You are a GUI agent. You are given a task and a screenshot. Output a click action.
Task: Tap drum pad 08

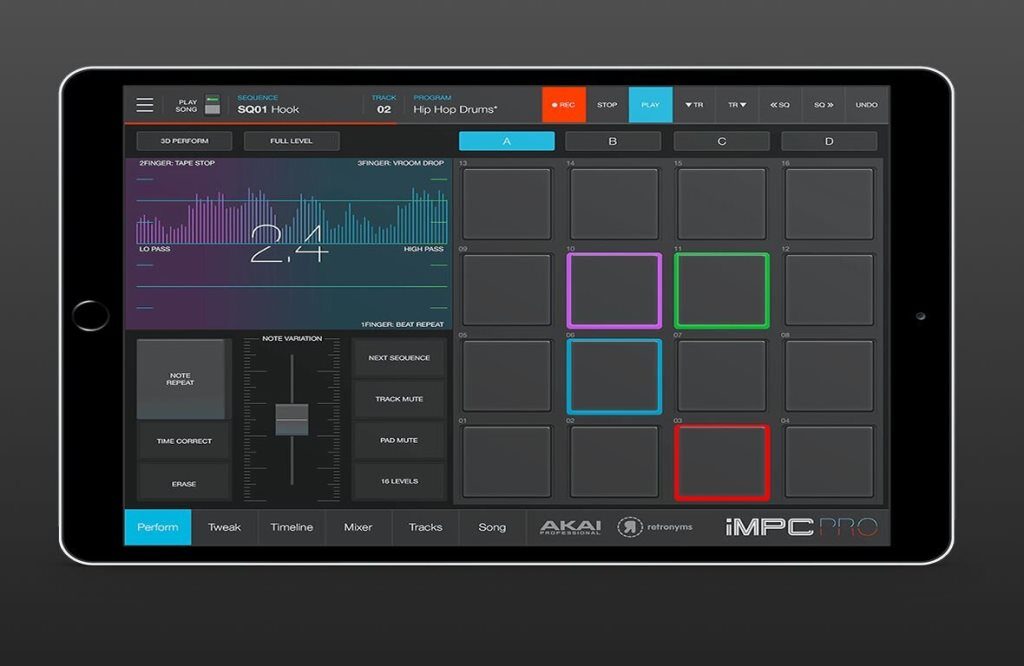click(x=829, y=376)
